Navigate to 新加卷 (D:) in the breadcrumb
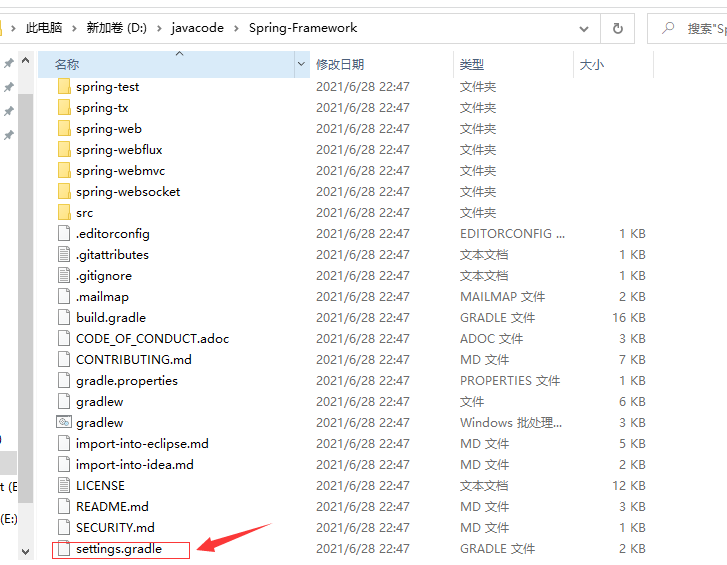The height and width of the screenshot is (565, 727). [116, 28]
